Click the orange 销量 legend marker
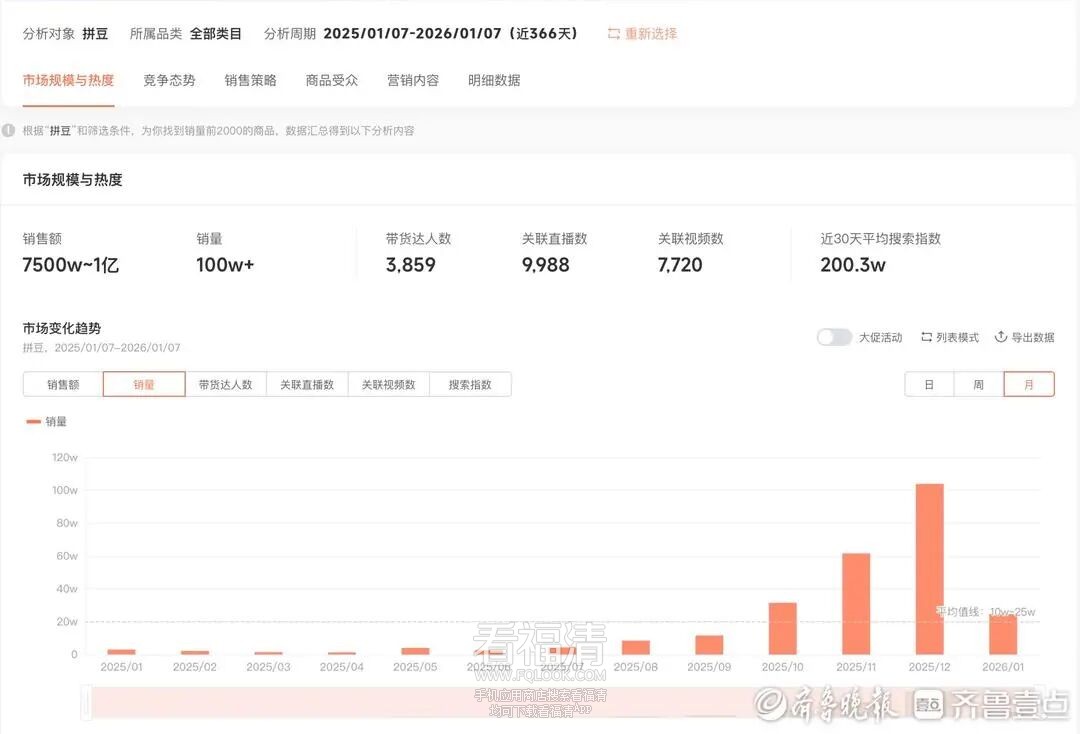Image resolution: width=1080 pixels, height=734 pixels. click(x=33, y=422)
